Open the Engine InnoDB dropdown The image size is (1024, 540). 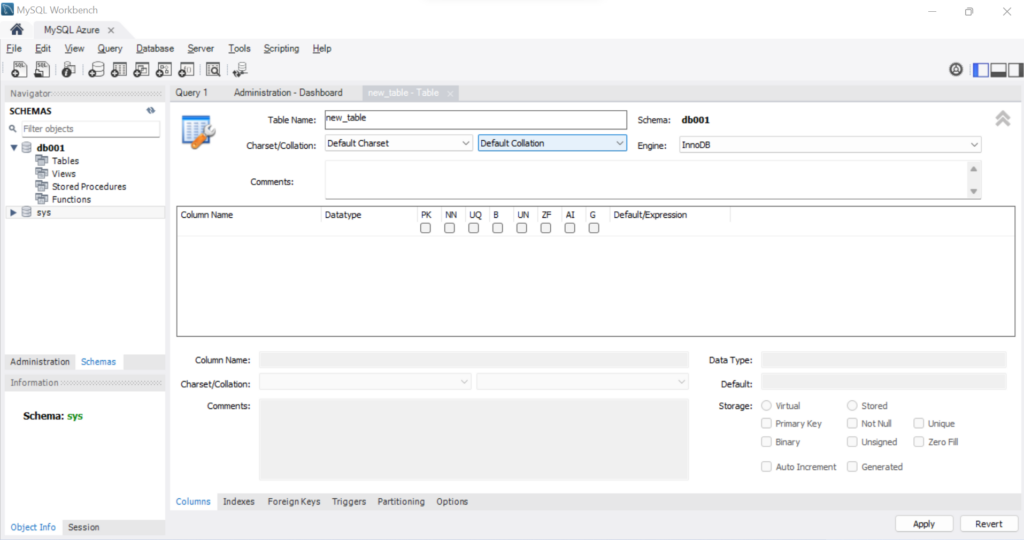click(829, 145)
